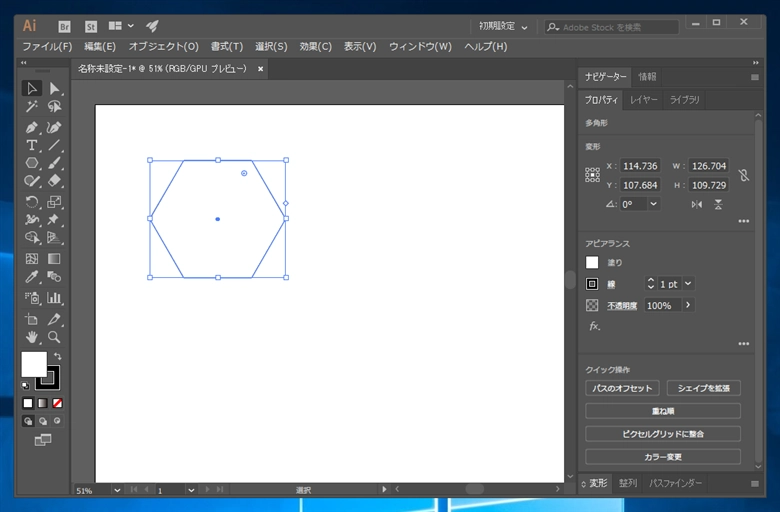Select the Perspective Grid tool
The height and width of the screenshot is (512, 780).
point(54,238)
